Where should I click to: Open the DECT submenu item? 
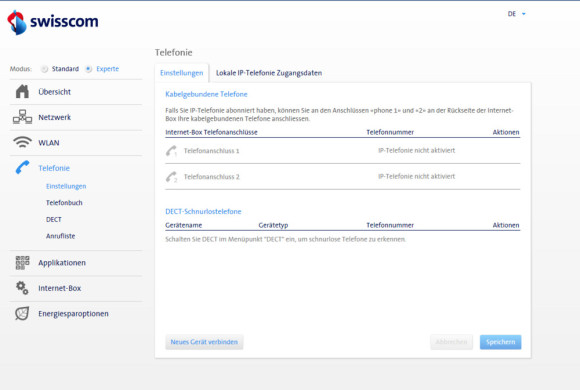54,219
